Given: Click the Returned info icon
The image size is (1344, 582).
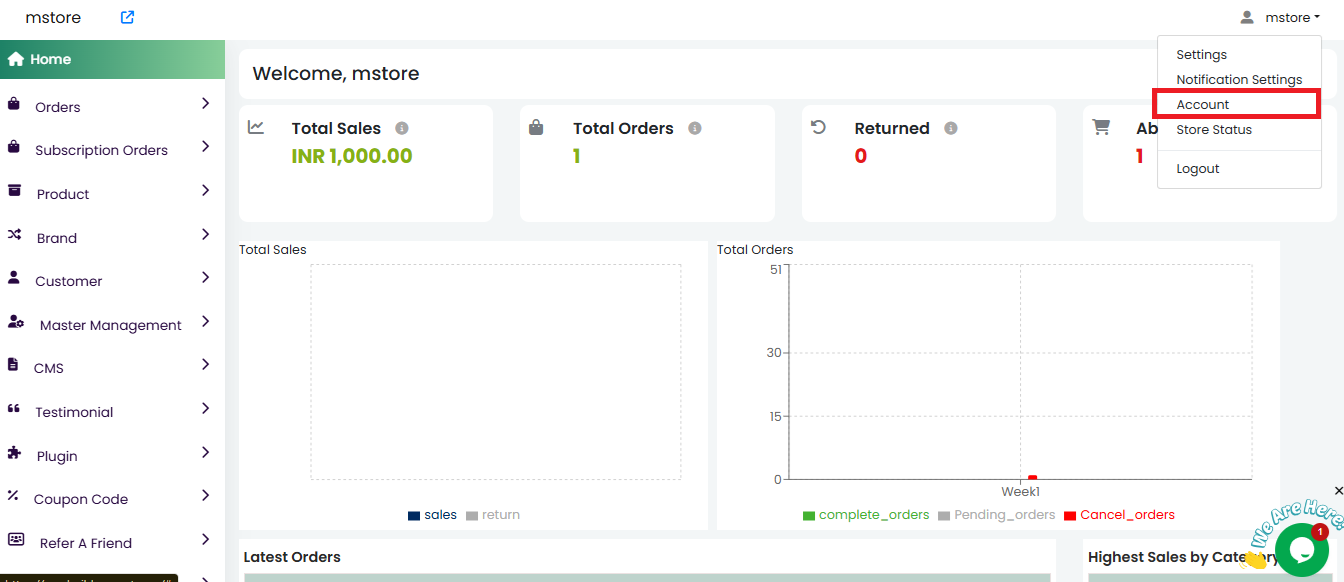Looking at the screenshot, I should point(951,129).
